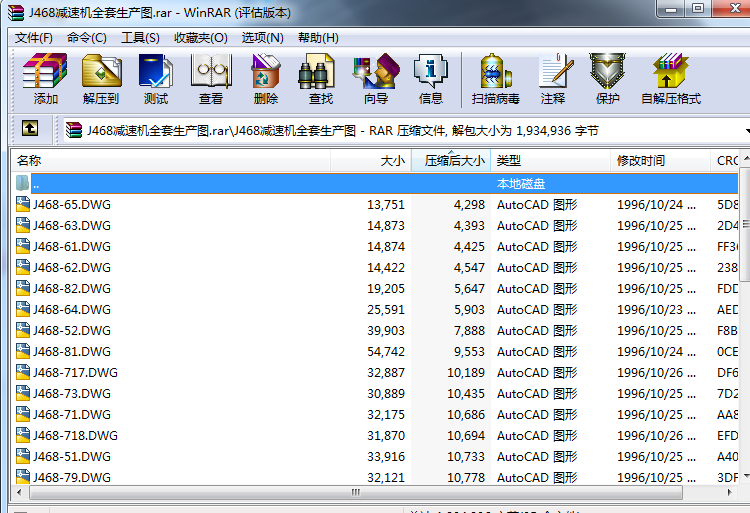Image resolution: width=750 pixels, height=513 pixels.
Task: Click the DWG icon beside J468-51.DWG
Action: pos(23,457)
